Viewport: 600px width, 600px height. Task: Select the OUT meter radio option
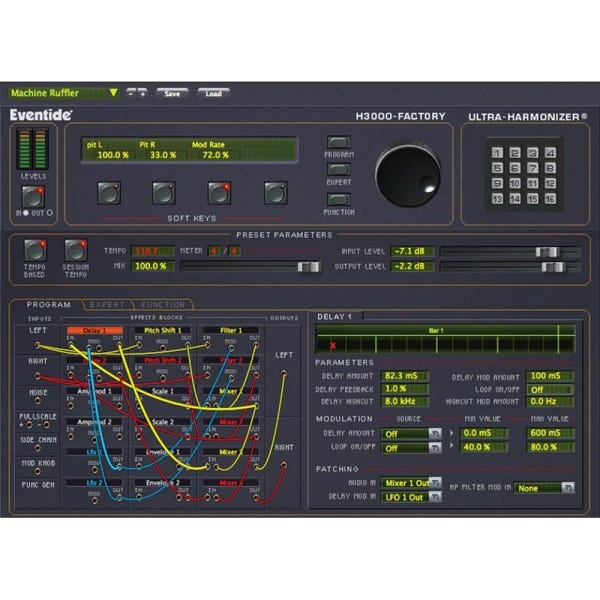tap(50, 213)
